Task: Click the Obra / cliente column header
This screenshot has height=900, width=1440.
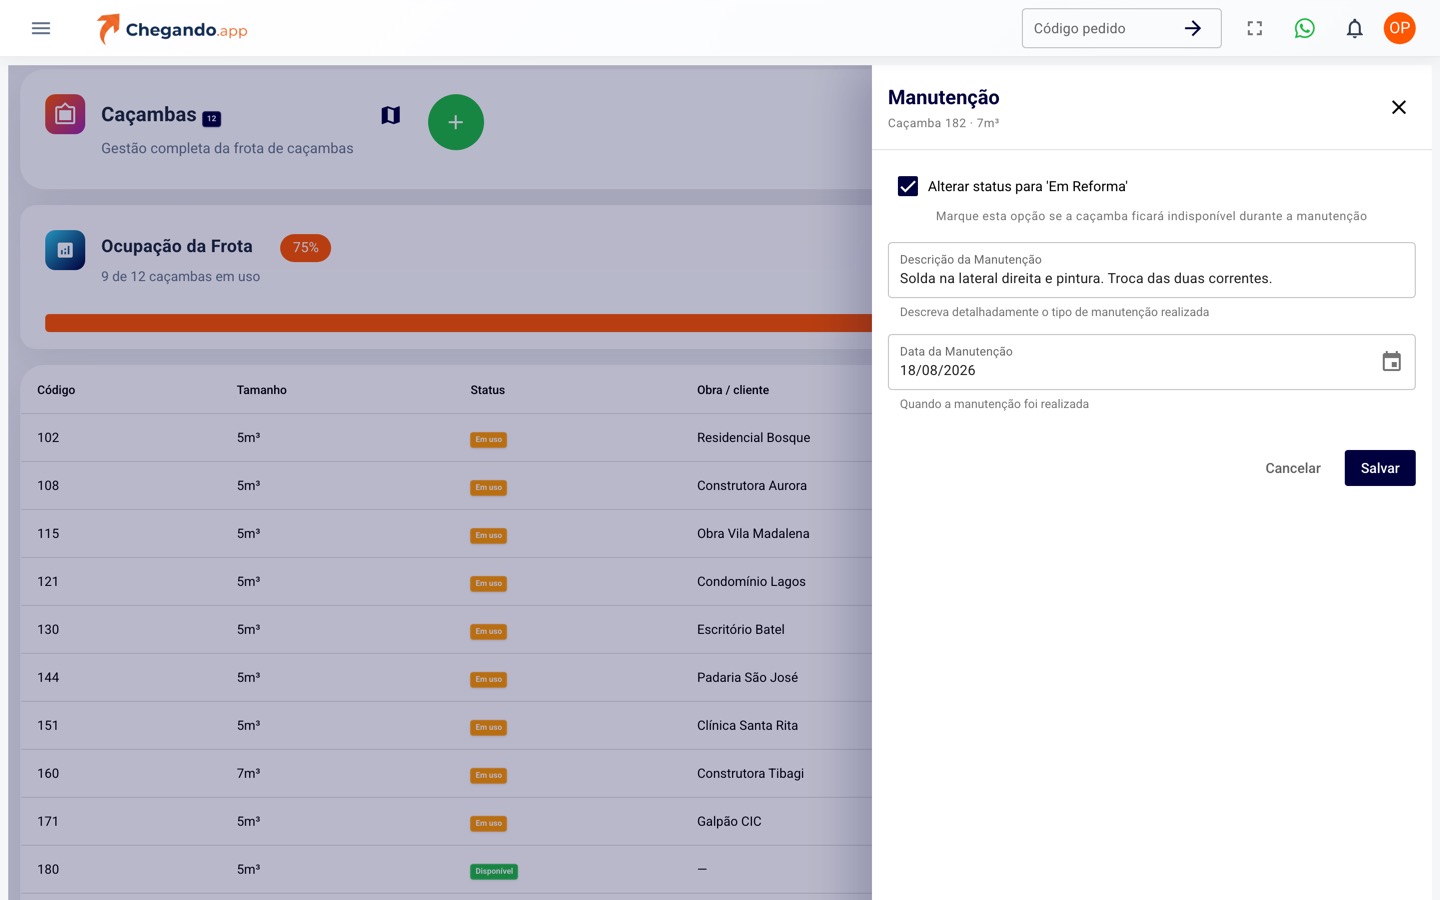Action: [733, 390]
